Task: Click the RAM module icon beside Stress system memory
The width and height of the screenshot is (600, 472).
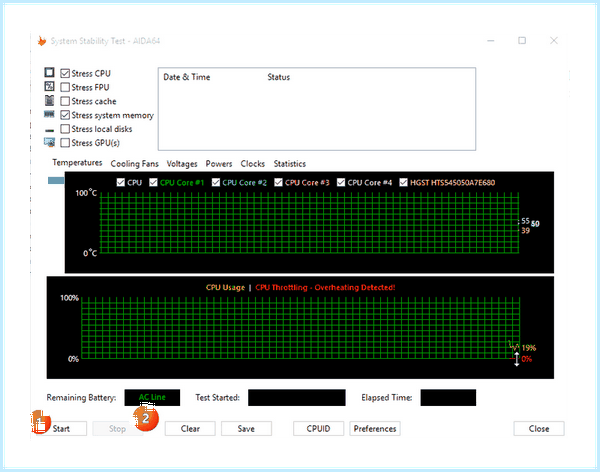Action: 49,114
